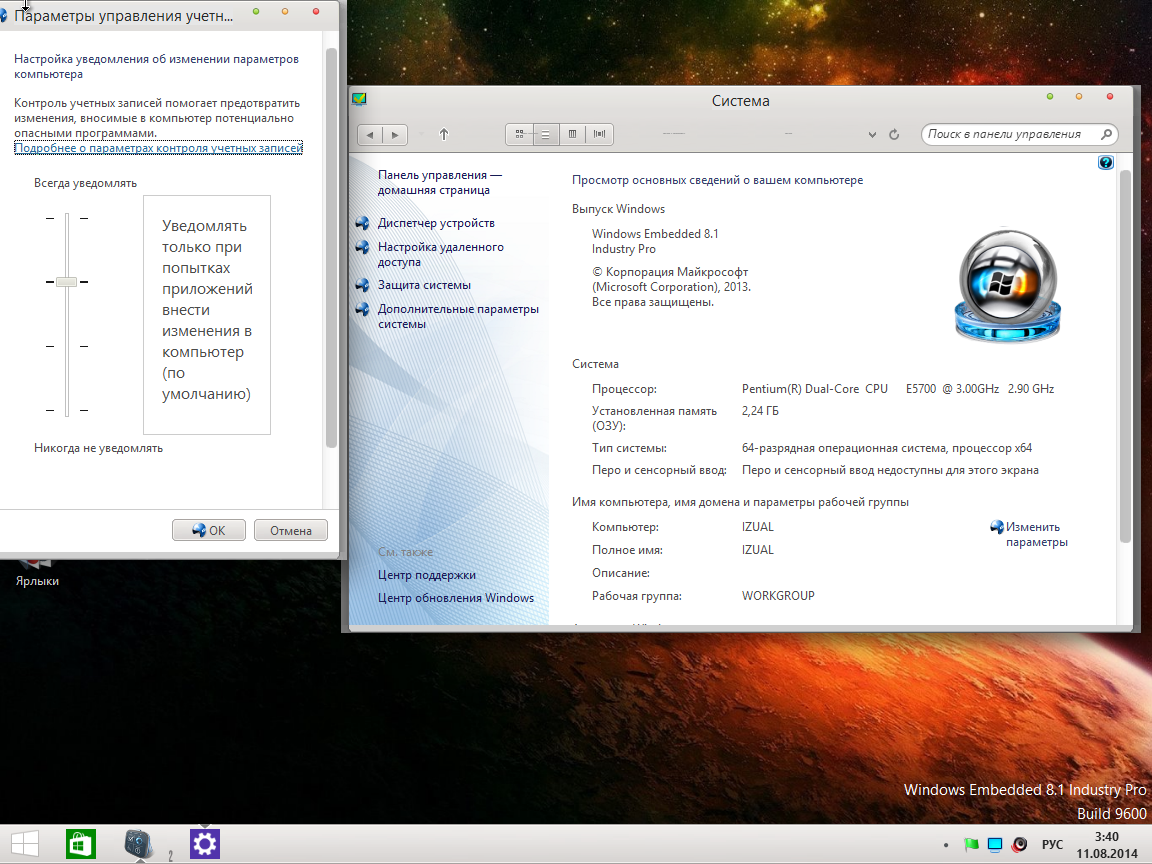Click shield icon next to Change settings

coord(997,527)
